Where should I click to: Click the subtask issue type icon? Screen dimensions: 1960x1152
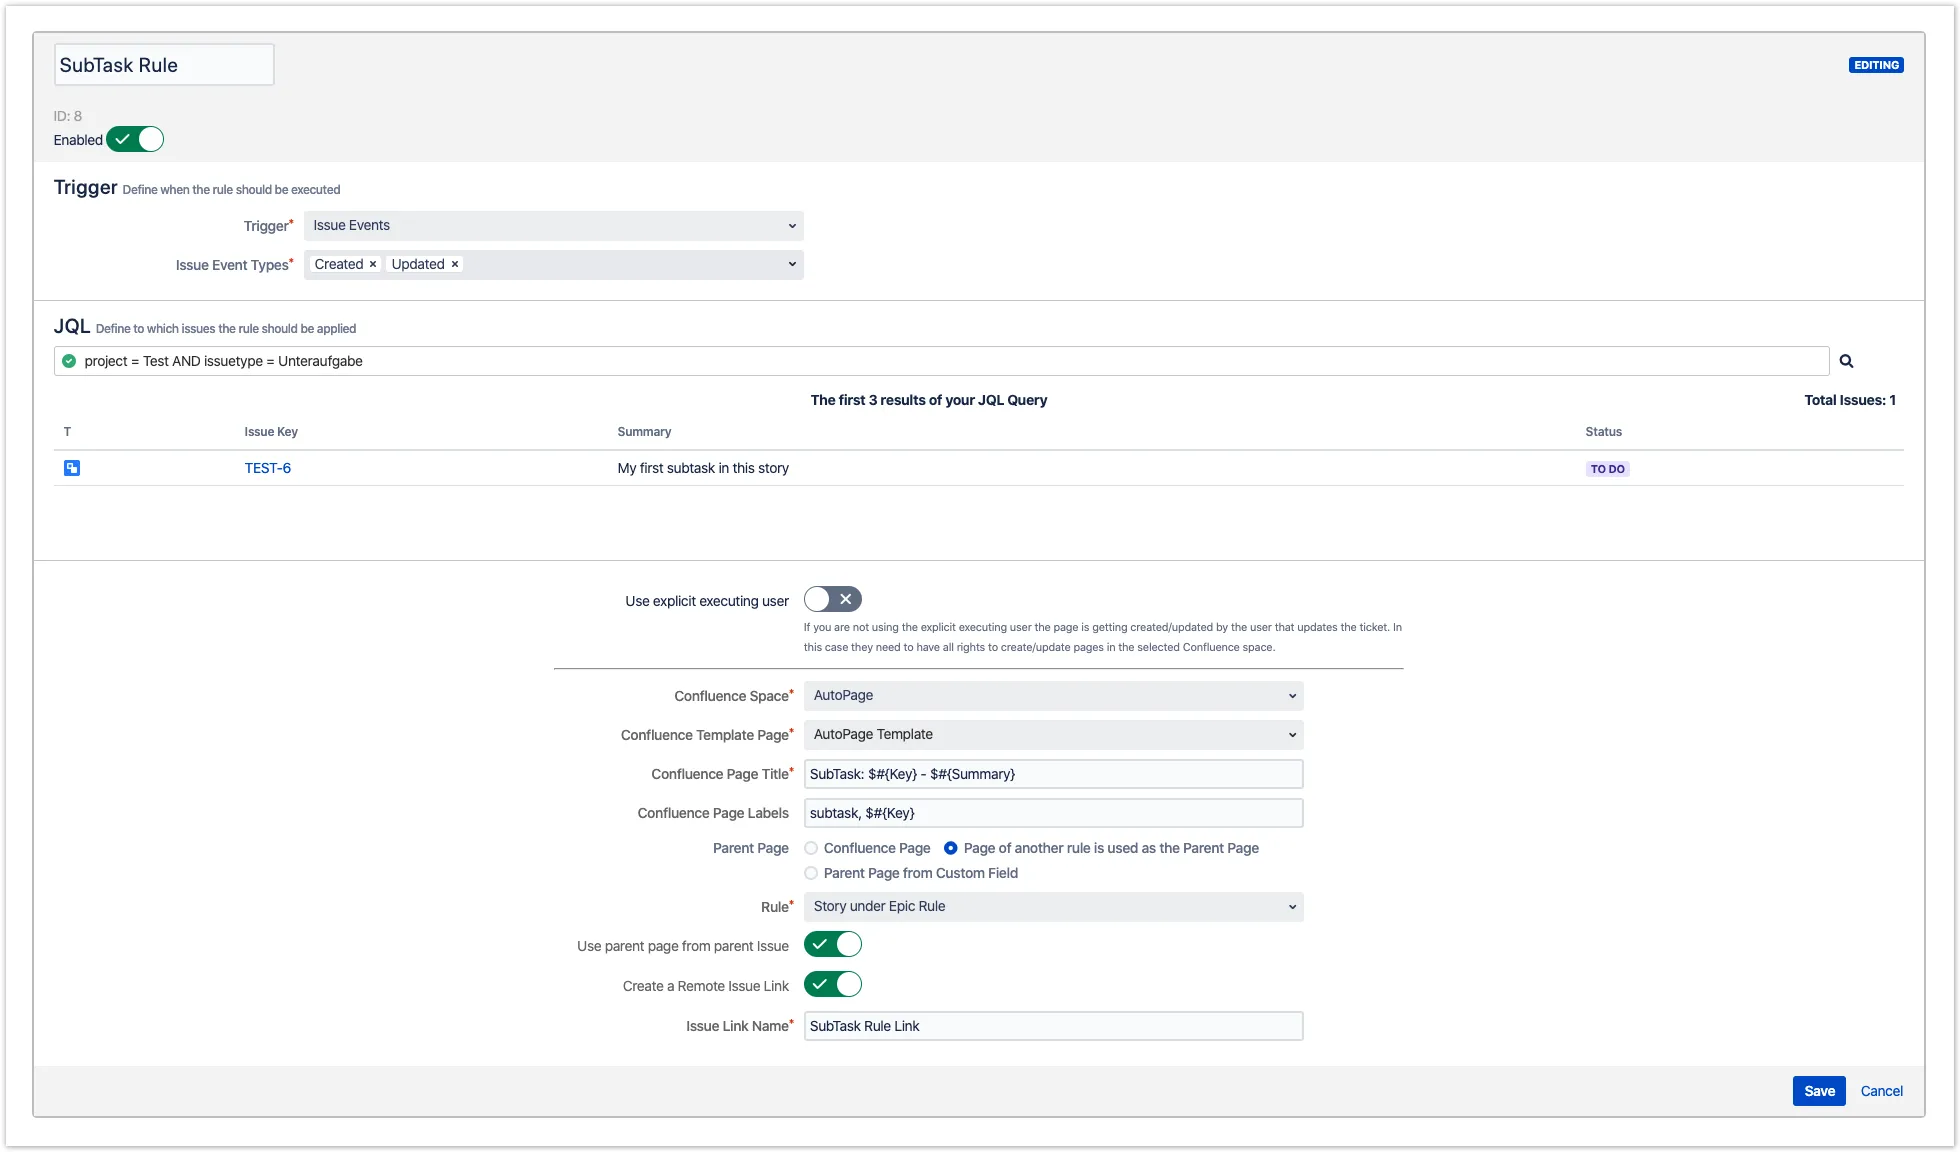click(x=72, y=468)
